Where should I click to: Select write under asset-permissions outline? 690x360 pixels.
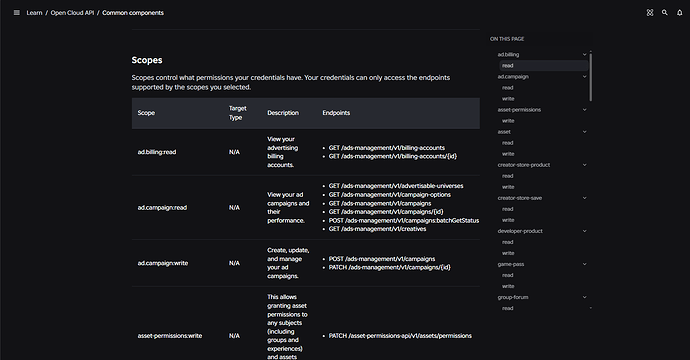point(508,121)
